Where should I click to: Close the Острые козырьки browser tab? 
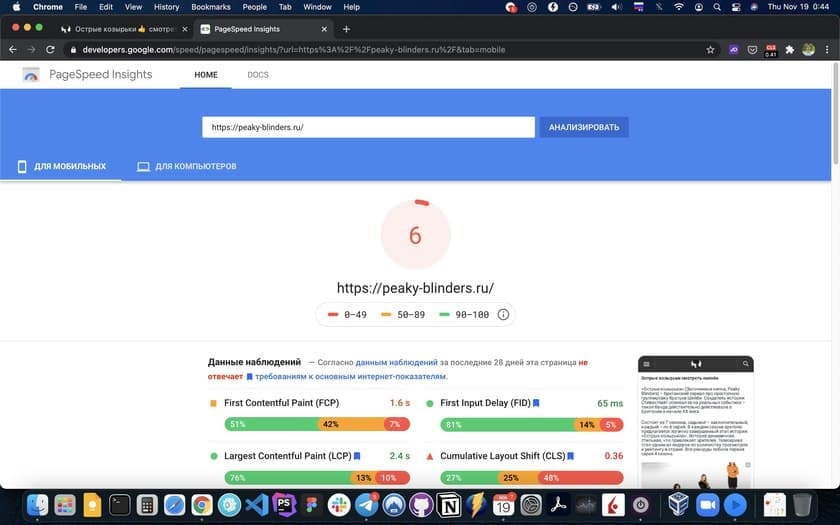tap(185, 29)
